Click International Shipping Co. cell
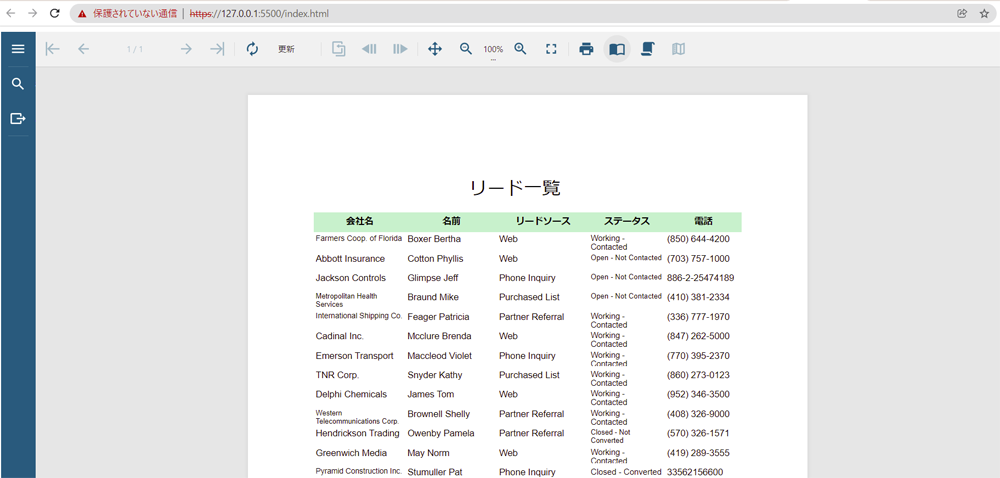 [358, 315]
